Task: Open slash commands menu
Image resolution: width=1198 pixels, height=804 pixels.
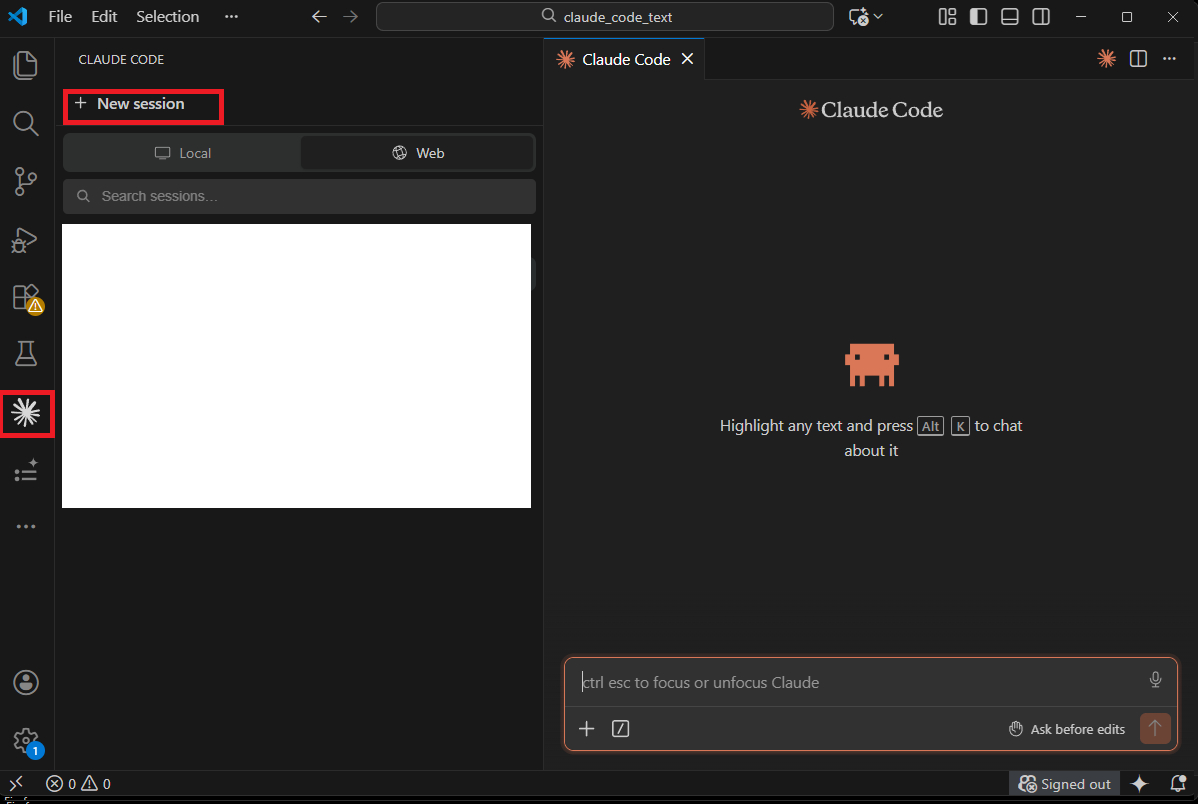Action: (620, 729)
